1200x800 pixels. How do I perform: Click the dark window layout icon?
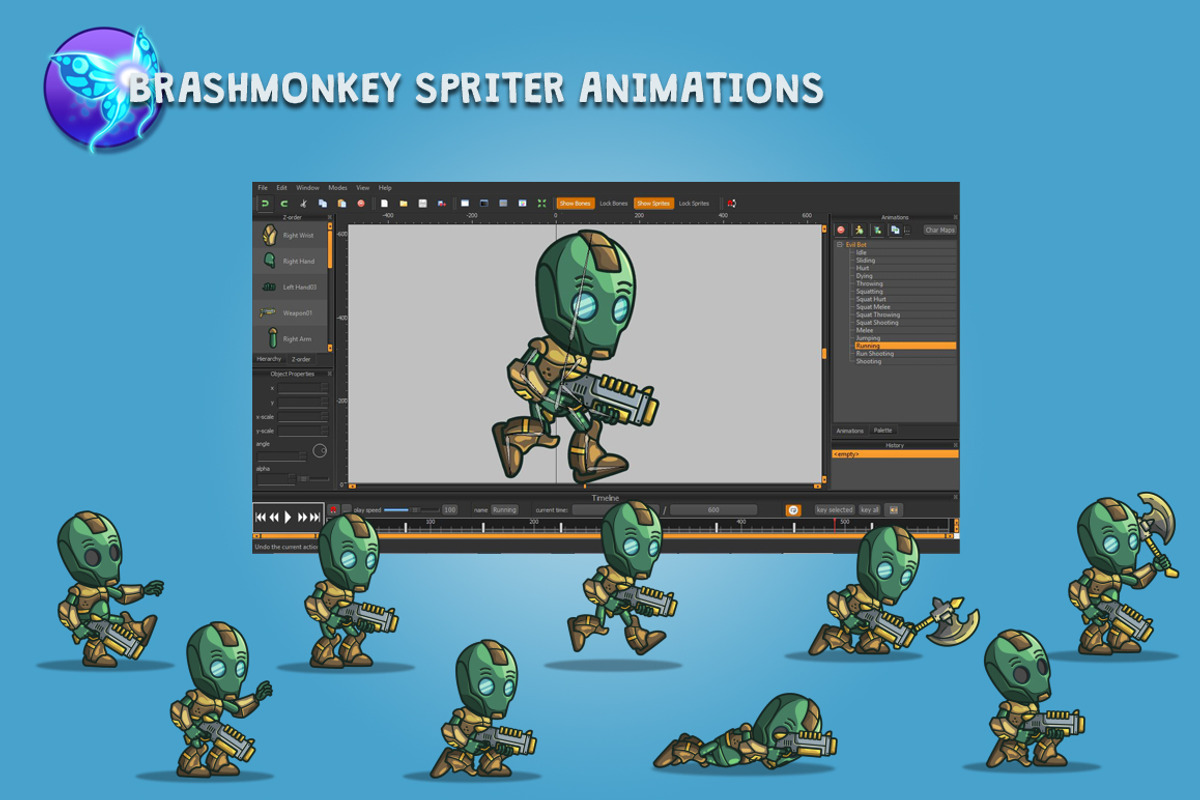coord(484,203)
